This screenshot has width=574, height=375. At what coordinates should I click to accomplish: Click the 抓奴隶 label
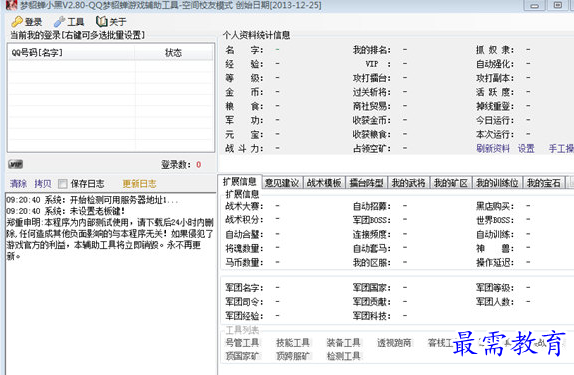(x=495, y=50)
